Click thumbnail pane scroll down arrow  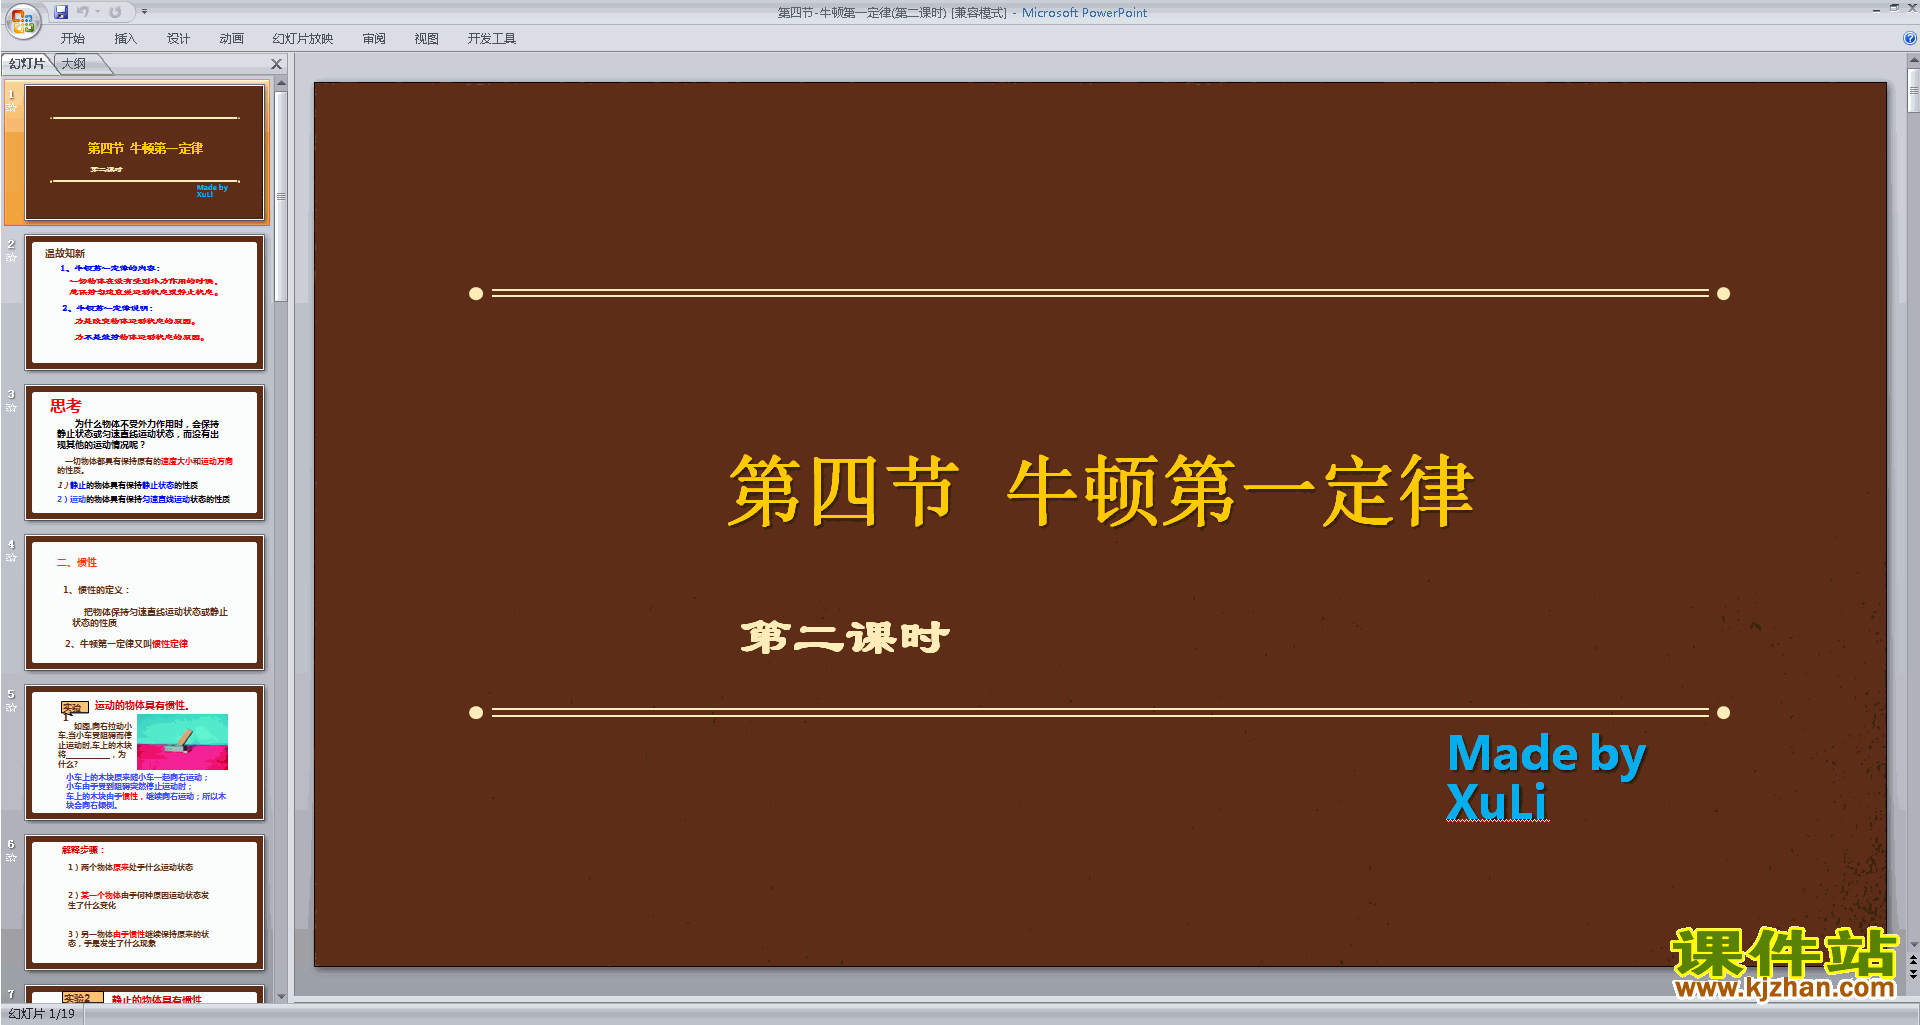click(281, 996)
